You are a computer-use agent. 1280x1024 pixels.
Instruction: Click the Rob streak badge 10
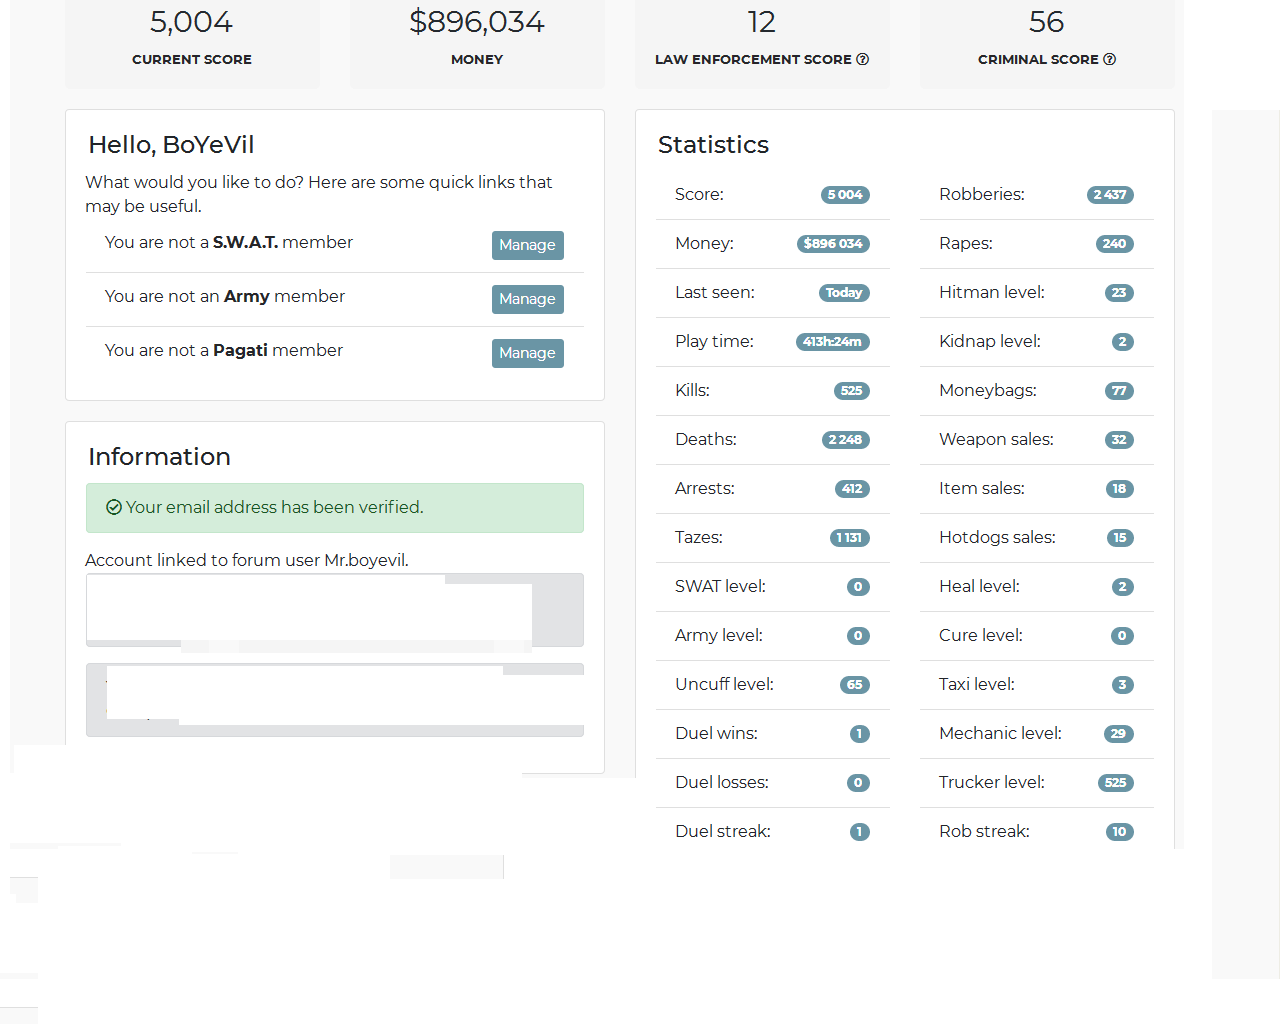pos(1120,832)
